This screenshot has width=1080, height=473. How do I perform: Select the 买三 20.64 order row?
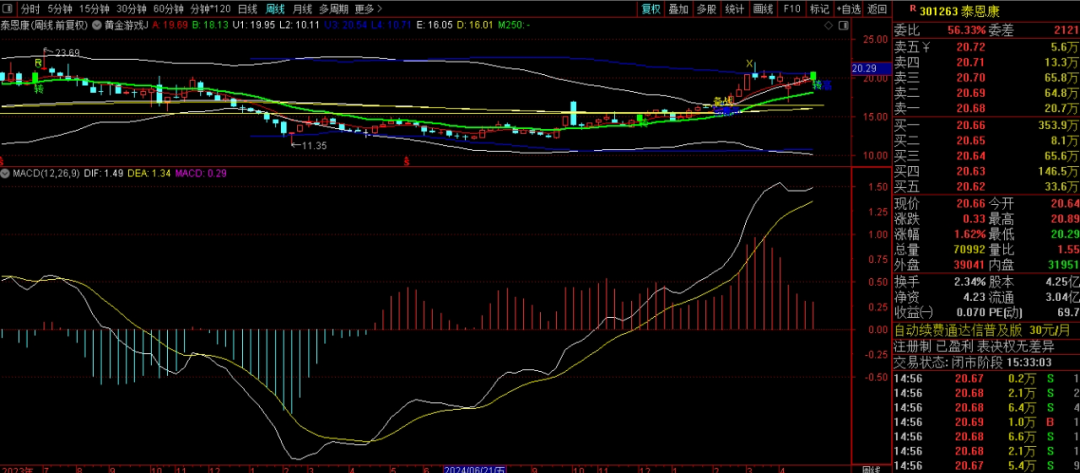click(x=986, y=156)
